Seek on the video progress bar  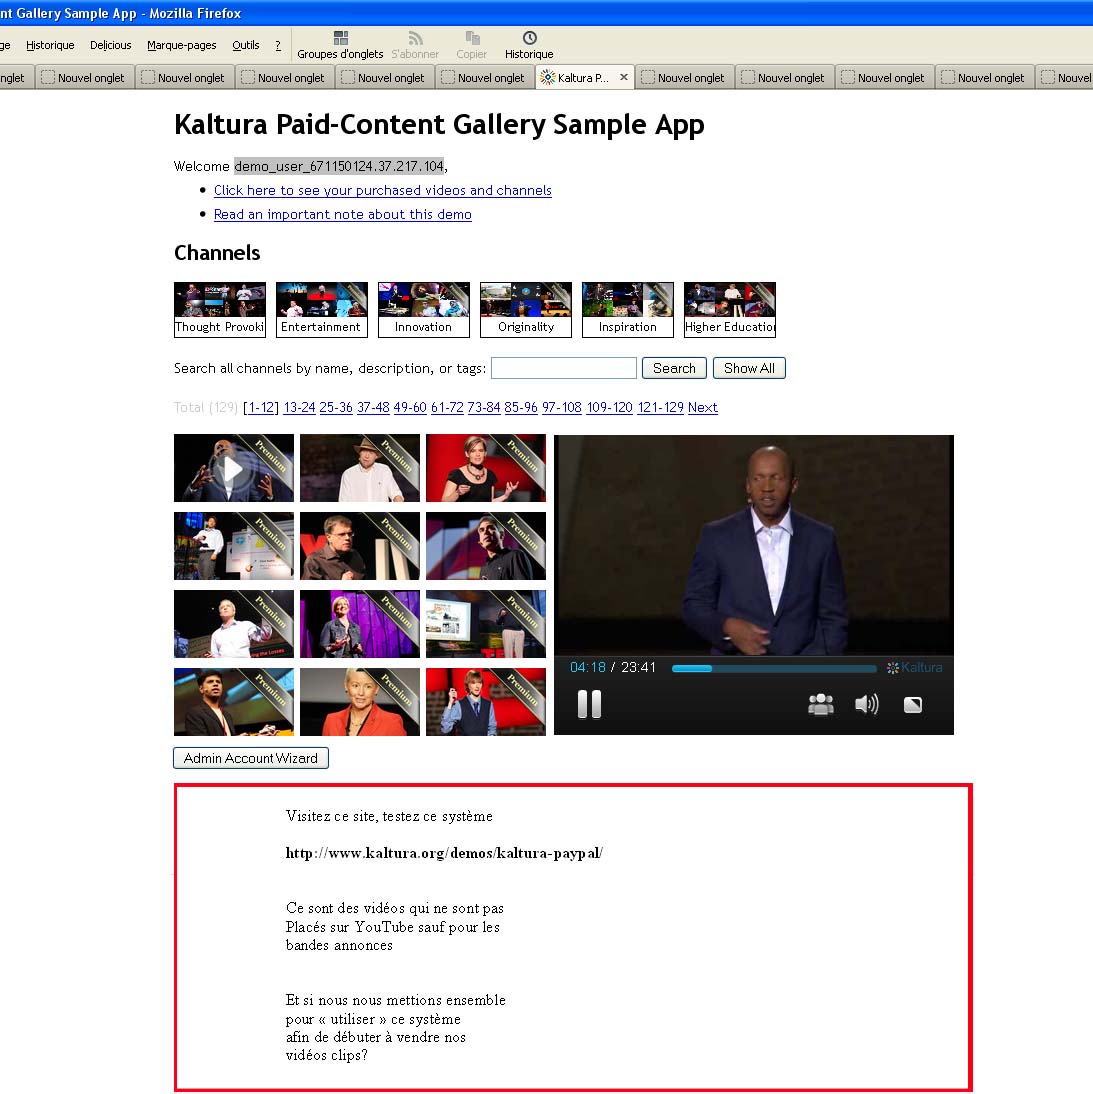(x=774, y=668)
